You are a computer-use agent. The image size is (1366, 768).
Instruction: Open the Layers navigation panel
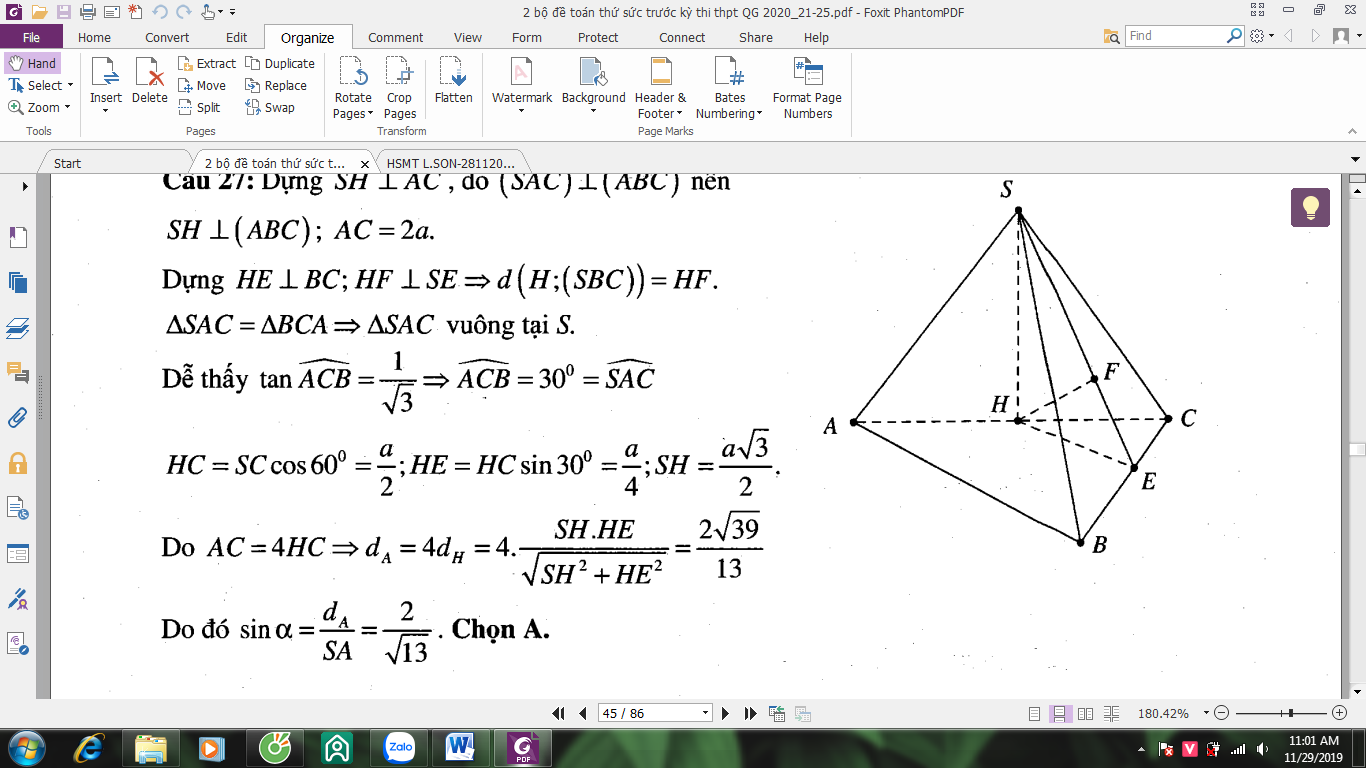(x=18, y=327)
